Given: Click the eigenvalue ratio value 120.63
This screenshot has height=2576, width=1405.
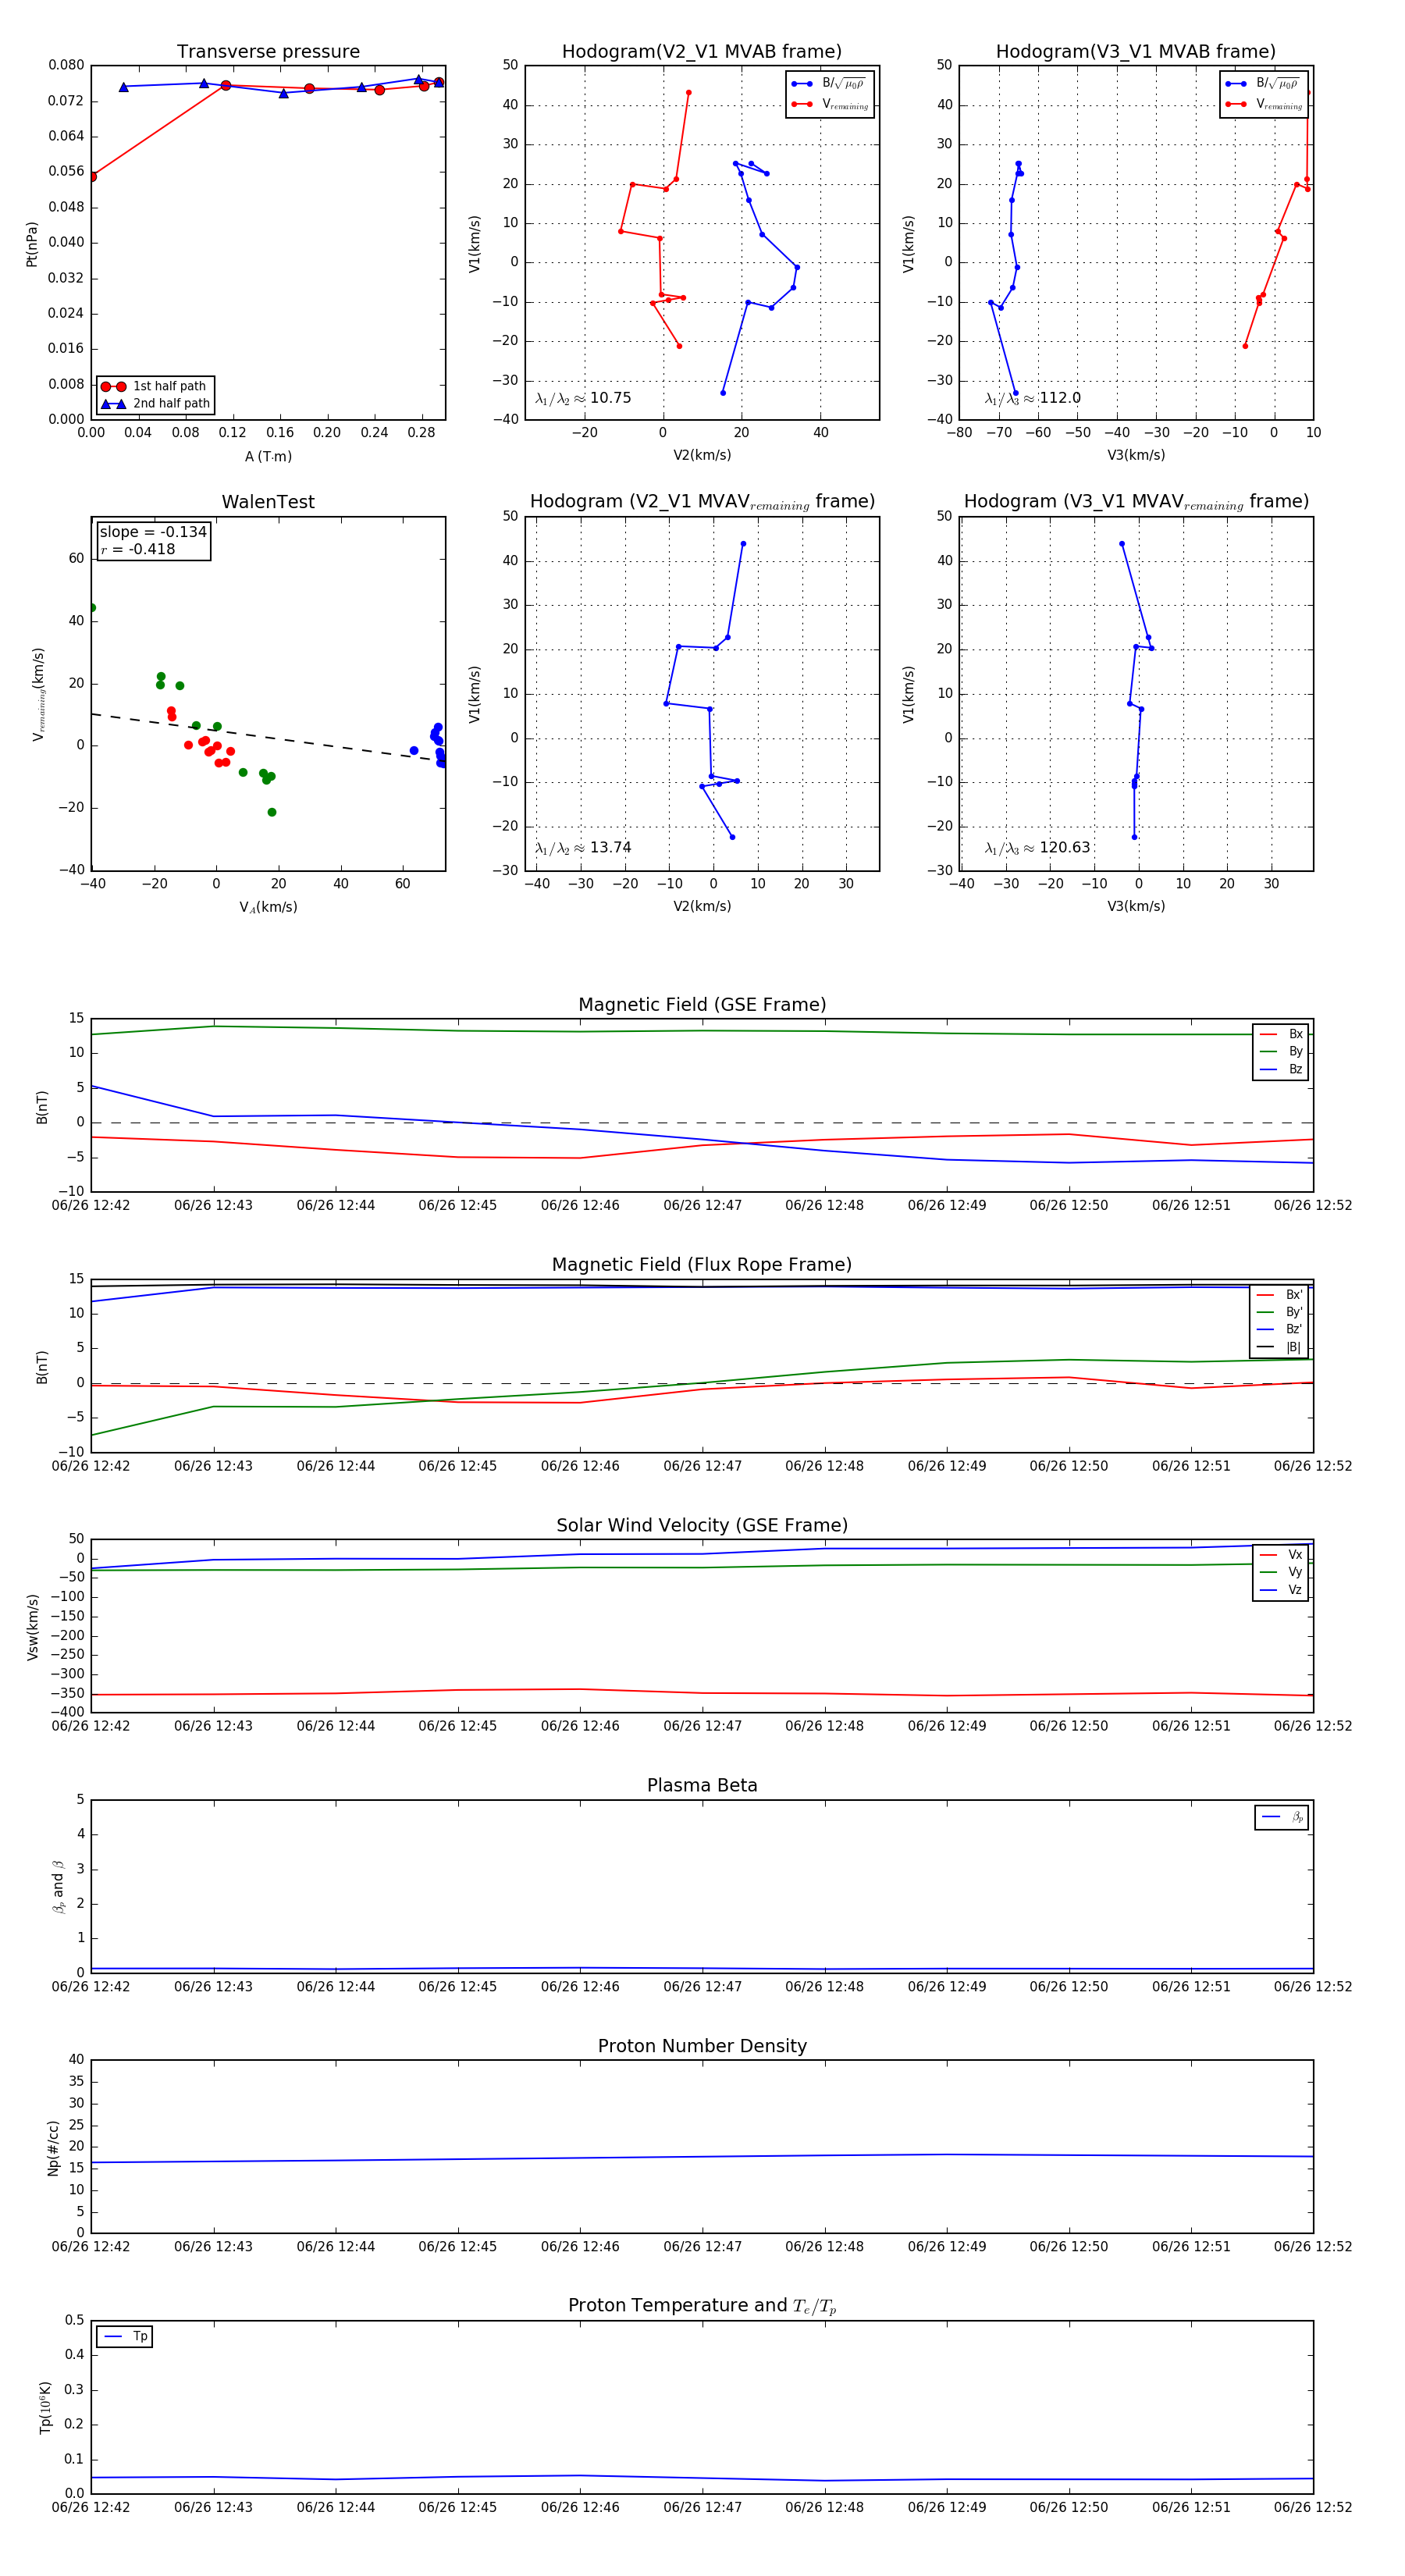Looking at the screenshot, I should coord(1065,848).
